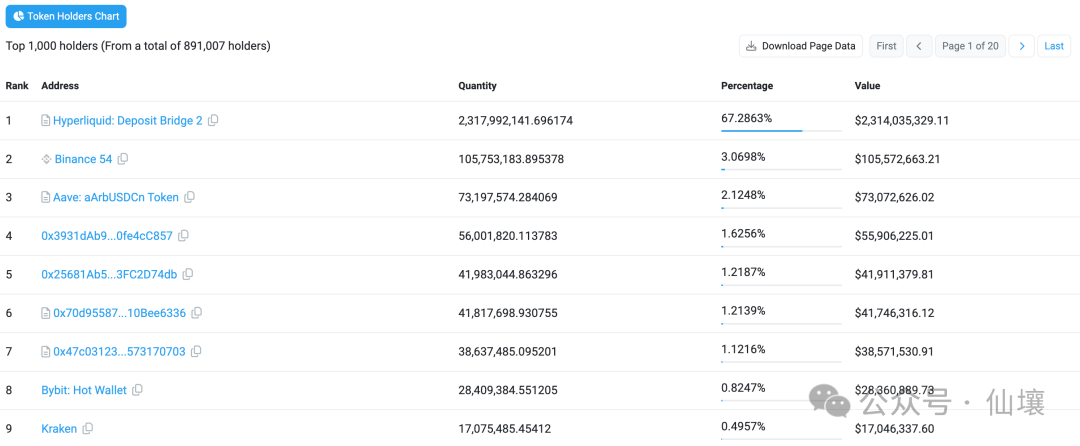Viewport: 1080px width, 446px height.
Task: Open Hyperliquid: Deposit Bridge 2 holder link
Action: (x=127, y=121)
